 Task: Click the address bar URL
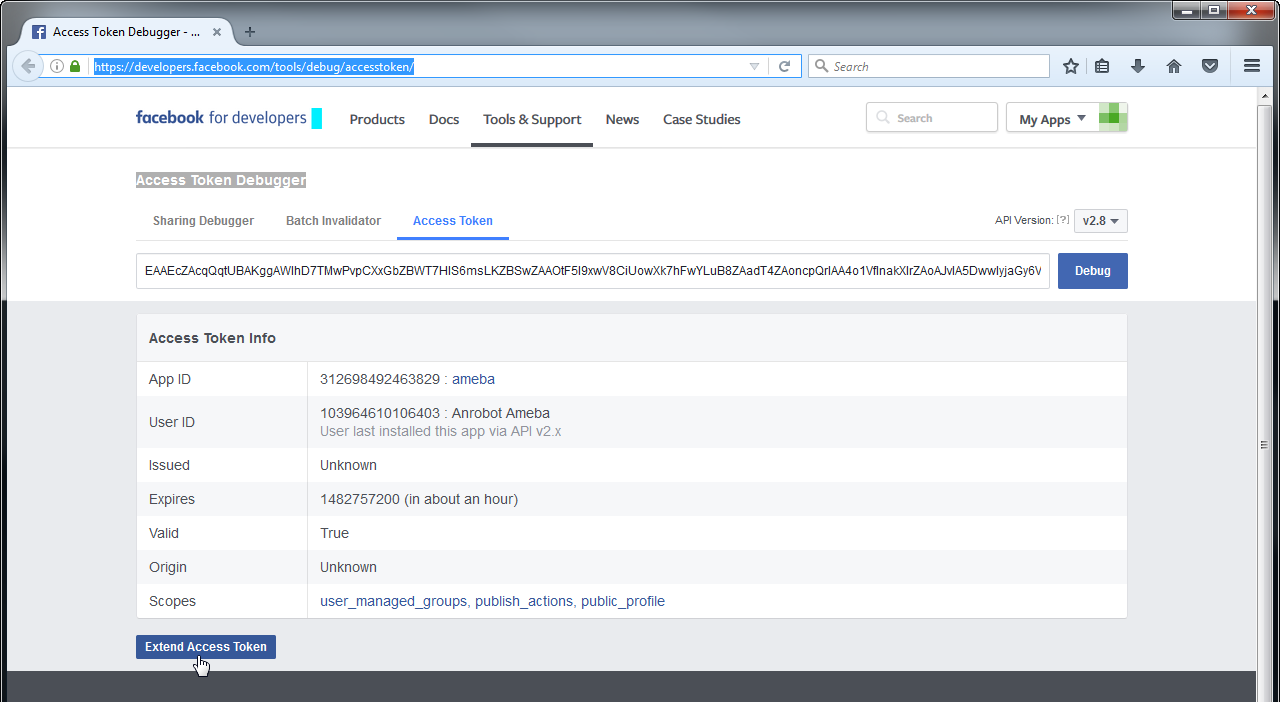(x=254, y=66)
